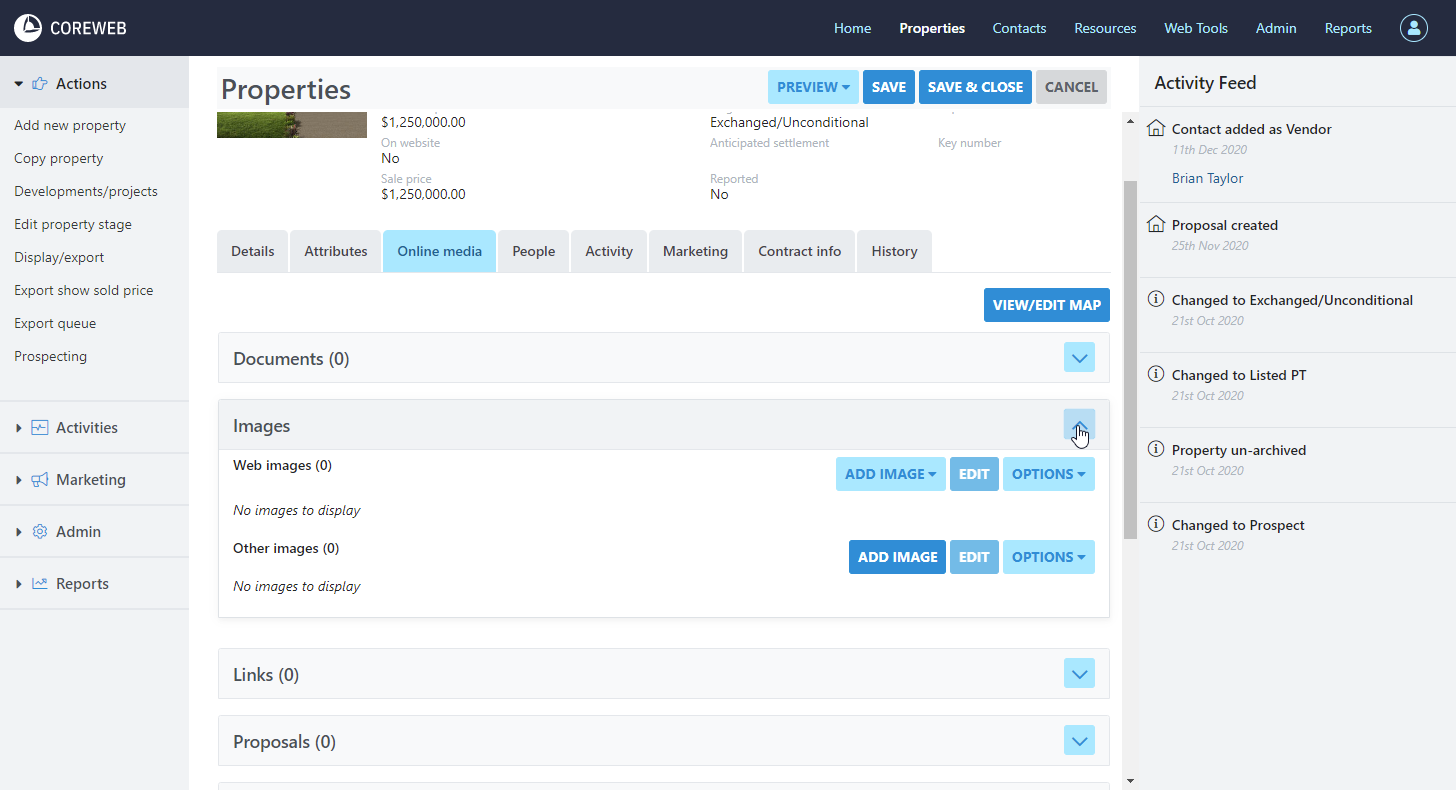Click the property photo thumbnail
Image resolution: width=1456 pixels, height=791 pixels.
(x=291, y=125)
